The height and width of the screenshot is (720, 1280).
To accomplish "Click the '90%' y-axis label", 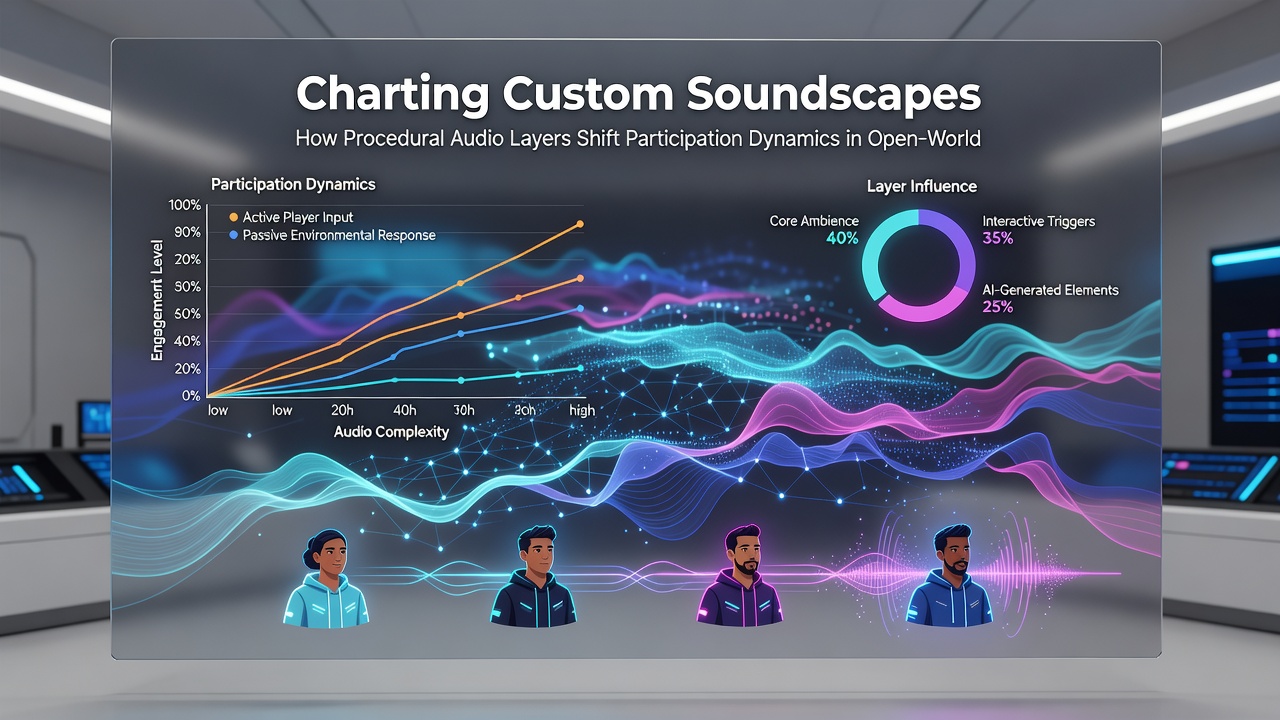I will [188, 232].
